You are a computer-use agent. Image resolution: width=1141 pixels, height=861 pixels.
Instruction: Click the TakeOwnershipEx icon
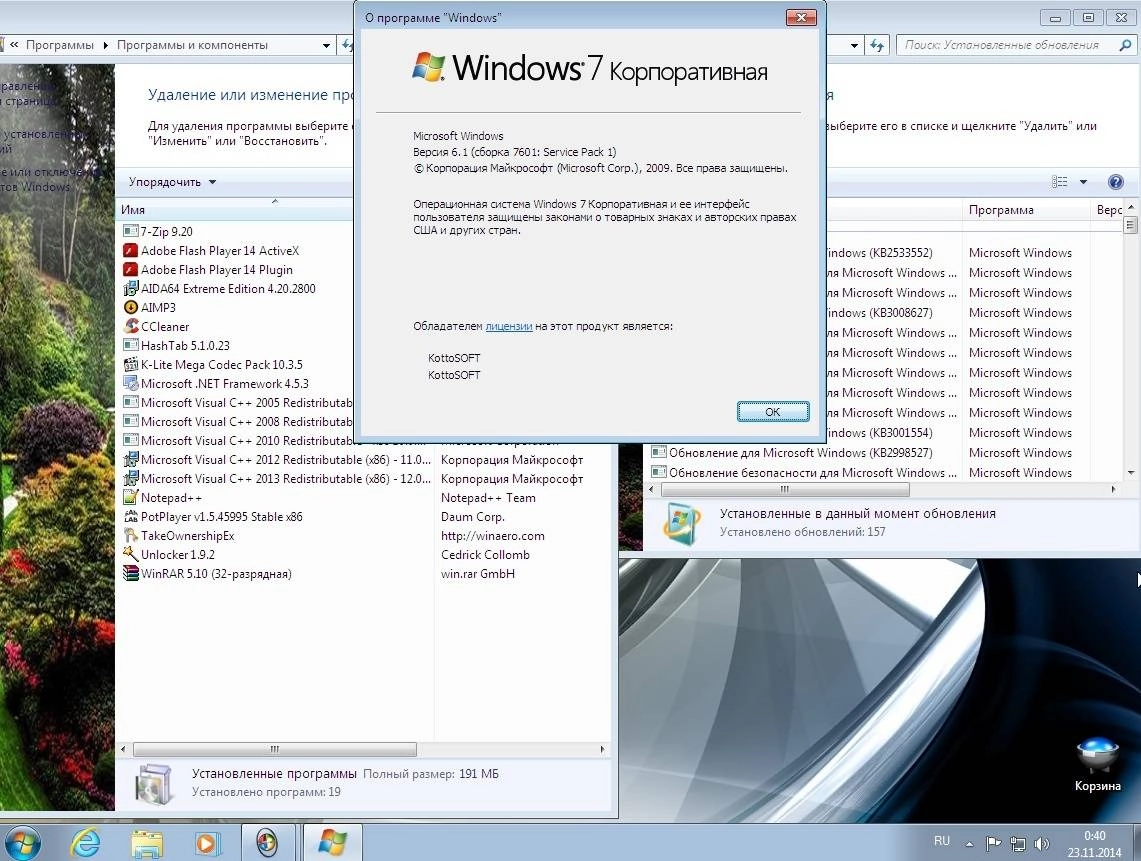coord(131,535)
